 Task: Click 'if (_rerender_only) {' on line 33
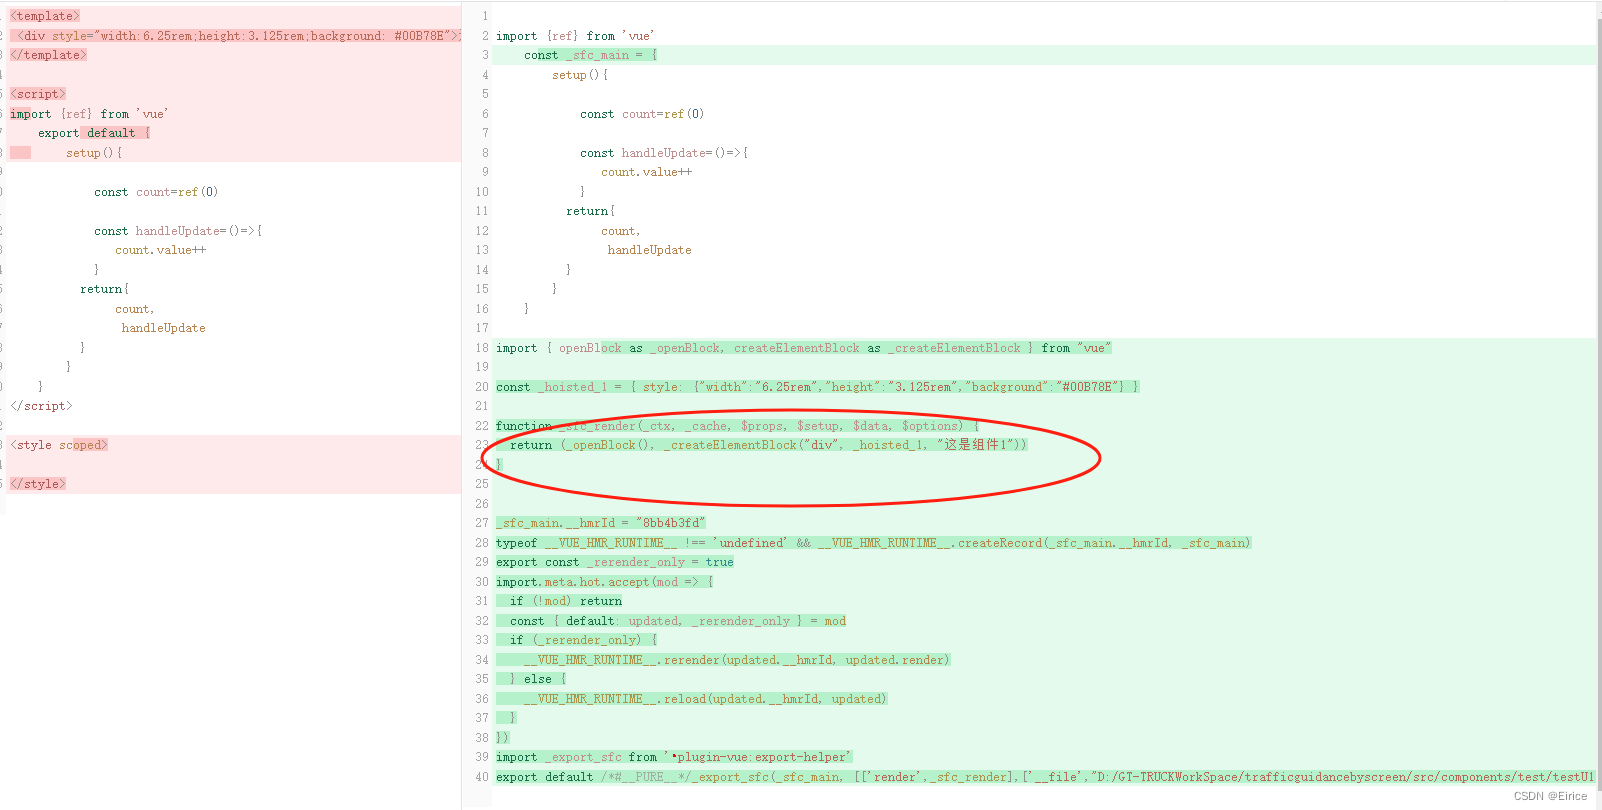[x=584, y=640]
